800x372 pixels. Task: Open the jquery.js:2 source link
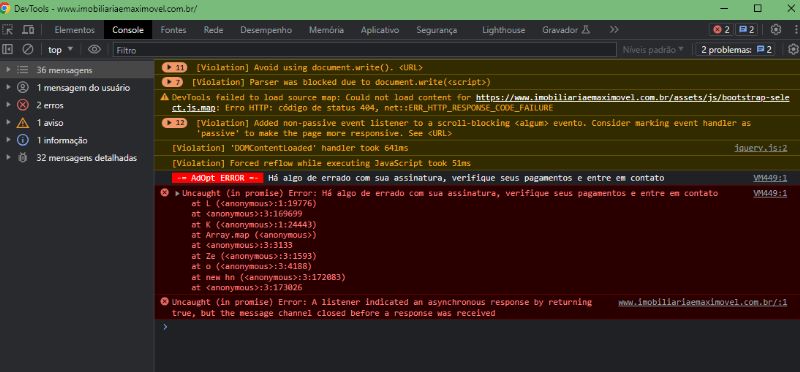761,148
